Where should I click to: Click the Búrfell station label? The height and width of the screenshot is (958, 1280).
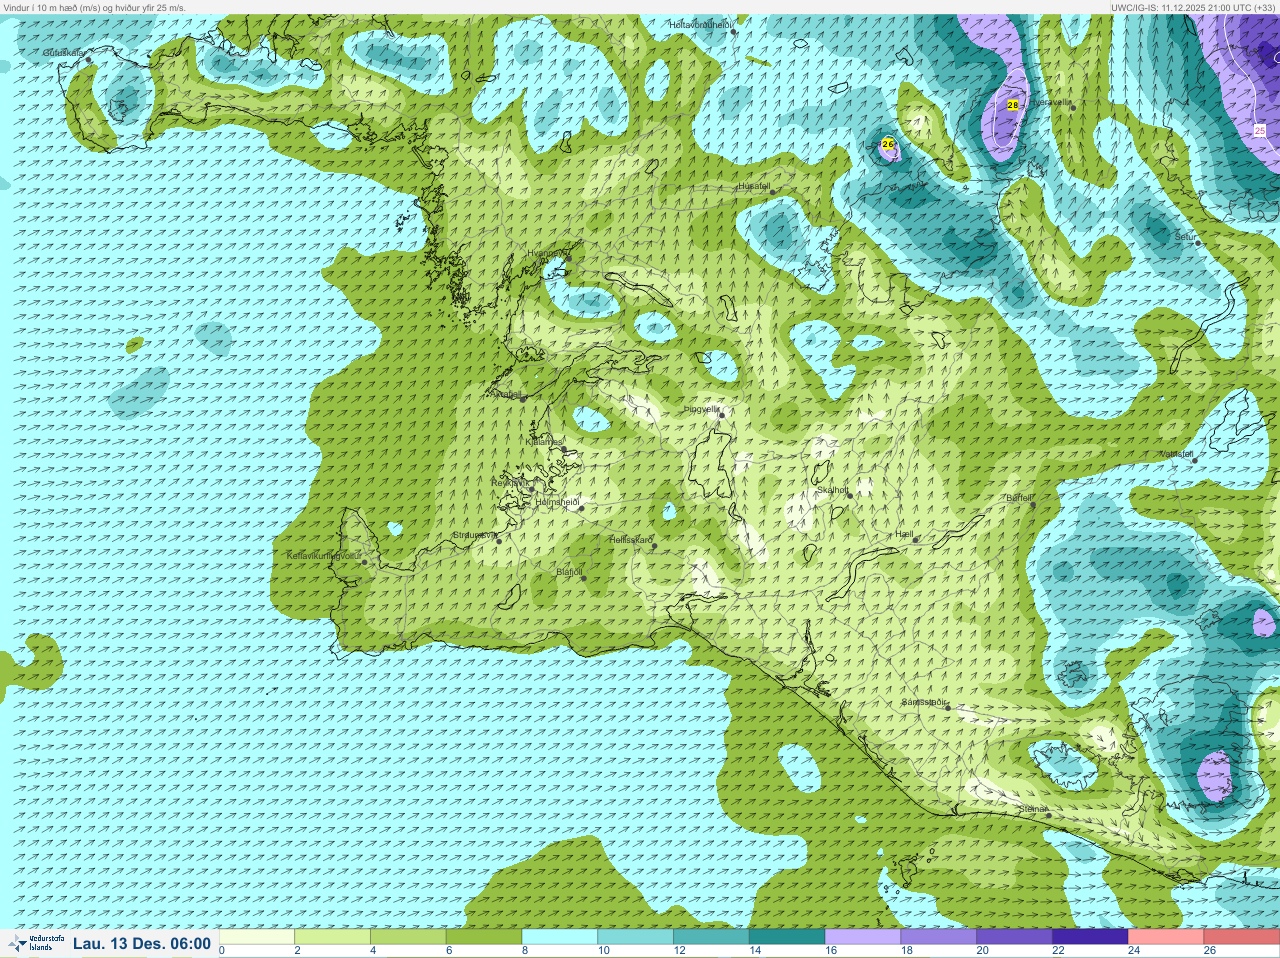[x=1019, y=497]
